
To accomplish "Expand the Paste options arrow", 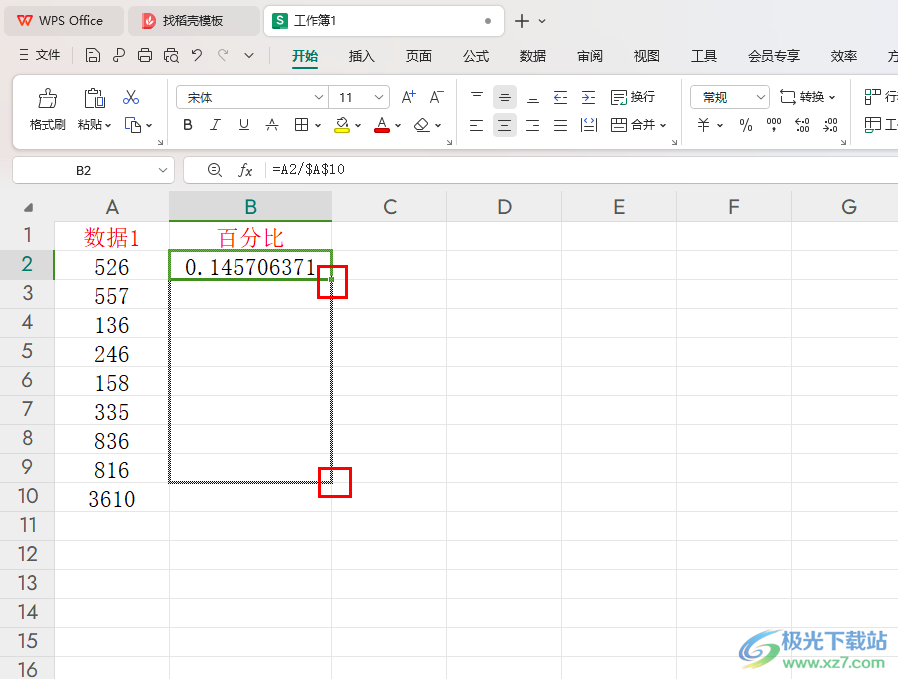I will (108, 125).
